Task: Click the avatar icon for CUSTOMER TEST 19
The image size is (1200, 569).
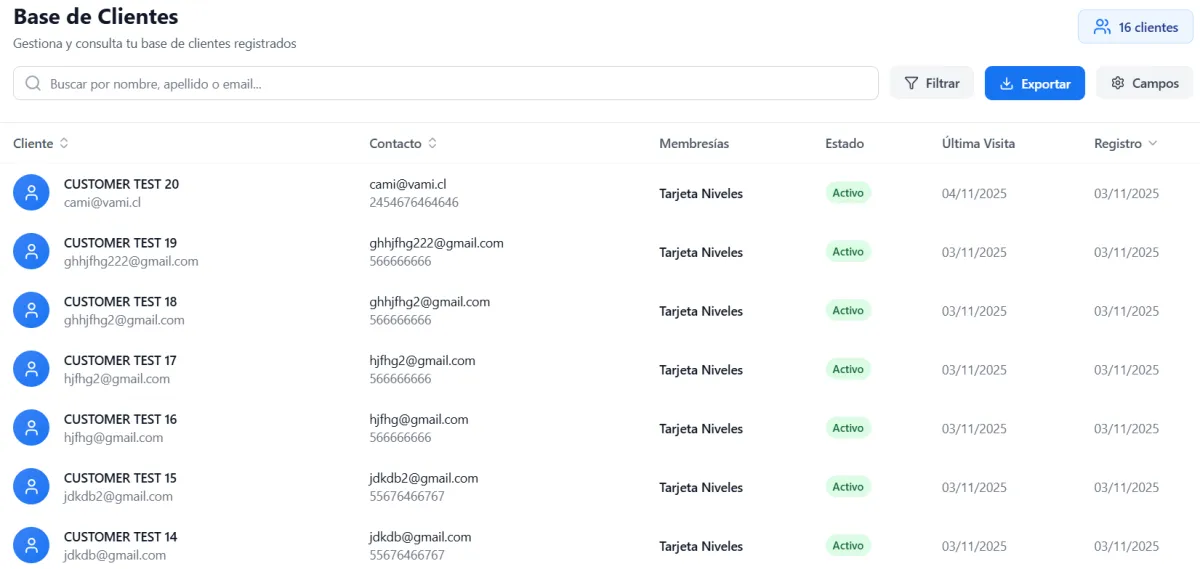Action: point(31,252)
